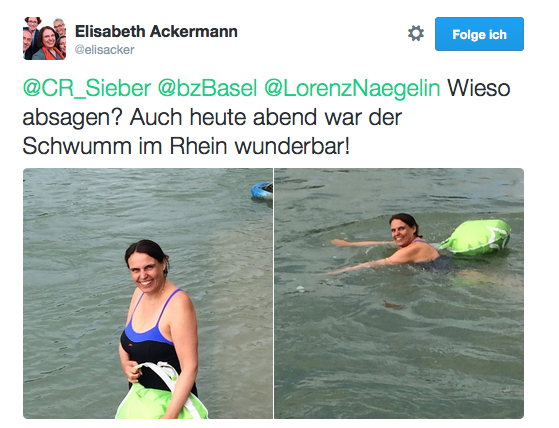559x428 pixels.
Task: Click the swimmer's face in right photo
Action: pyautogui.click(x=401, y=232)
